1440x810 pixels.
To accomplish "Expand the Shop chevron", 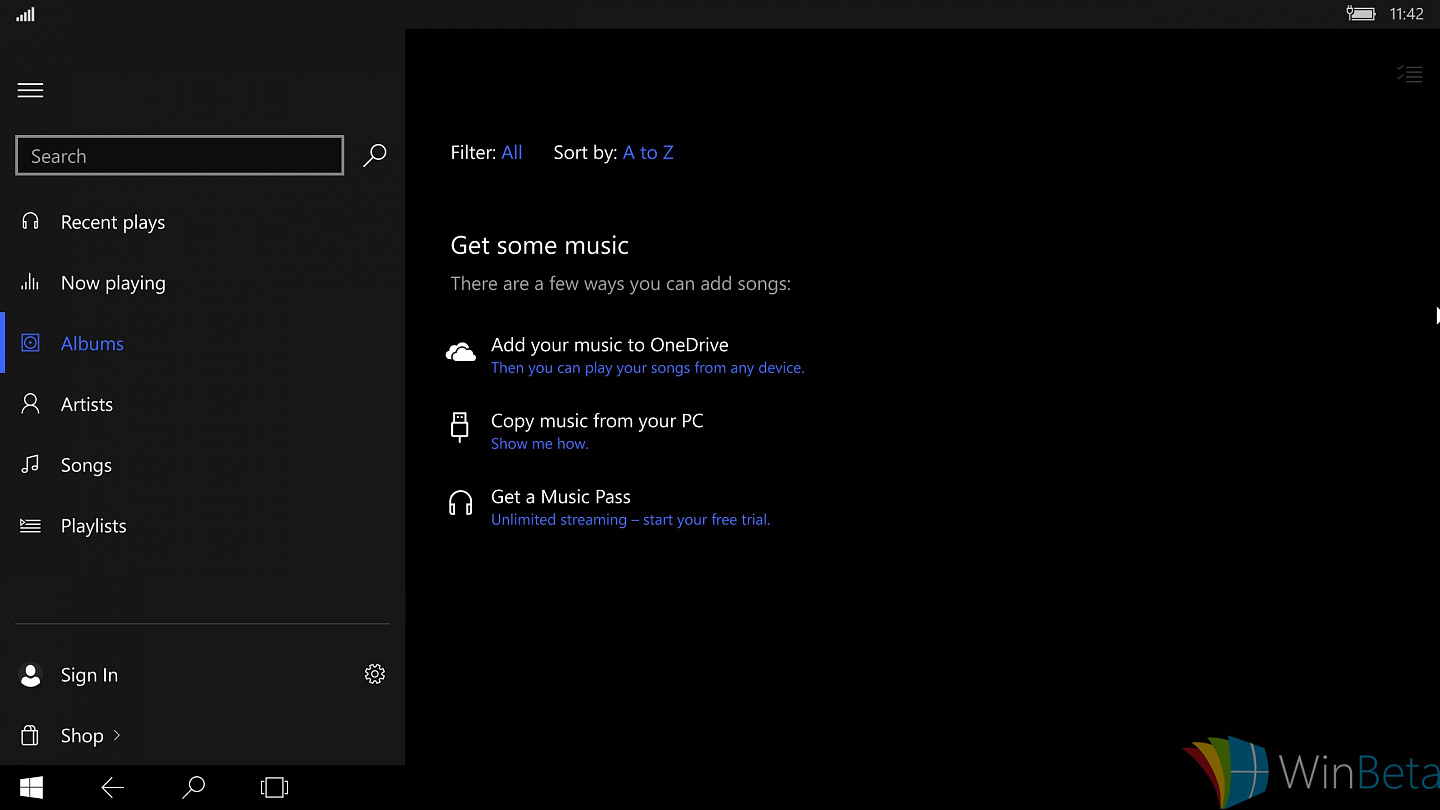I will point(117,735).
